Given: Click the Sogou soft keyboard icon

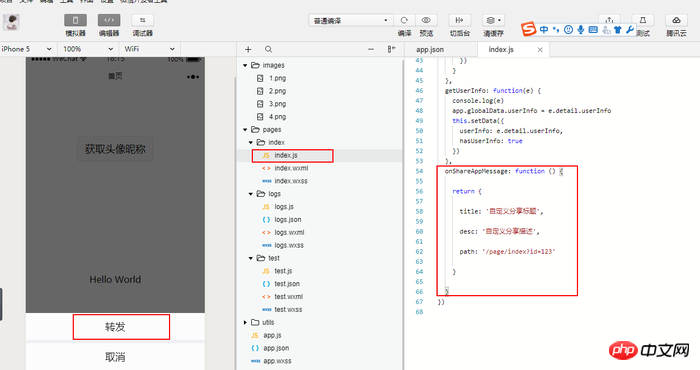Looking at the screenshot, I should (593, 29).
